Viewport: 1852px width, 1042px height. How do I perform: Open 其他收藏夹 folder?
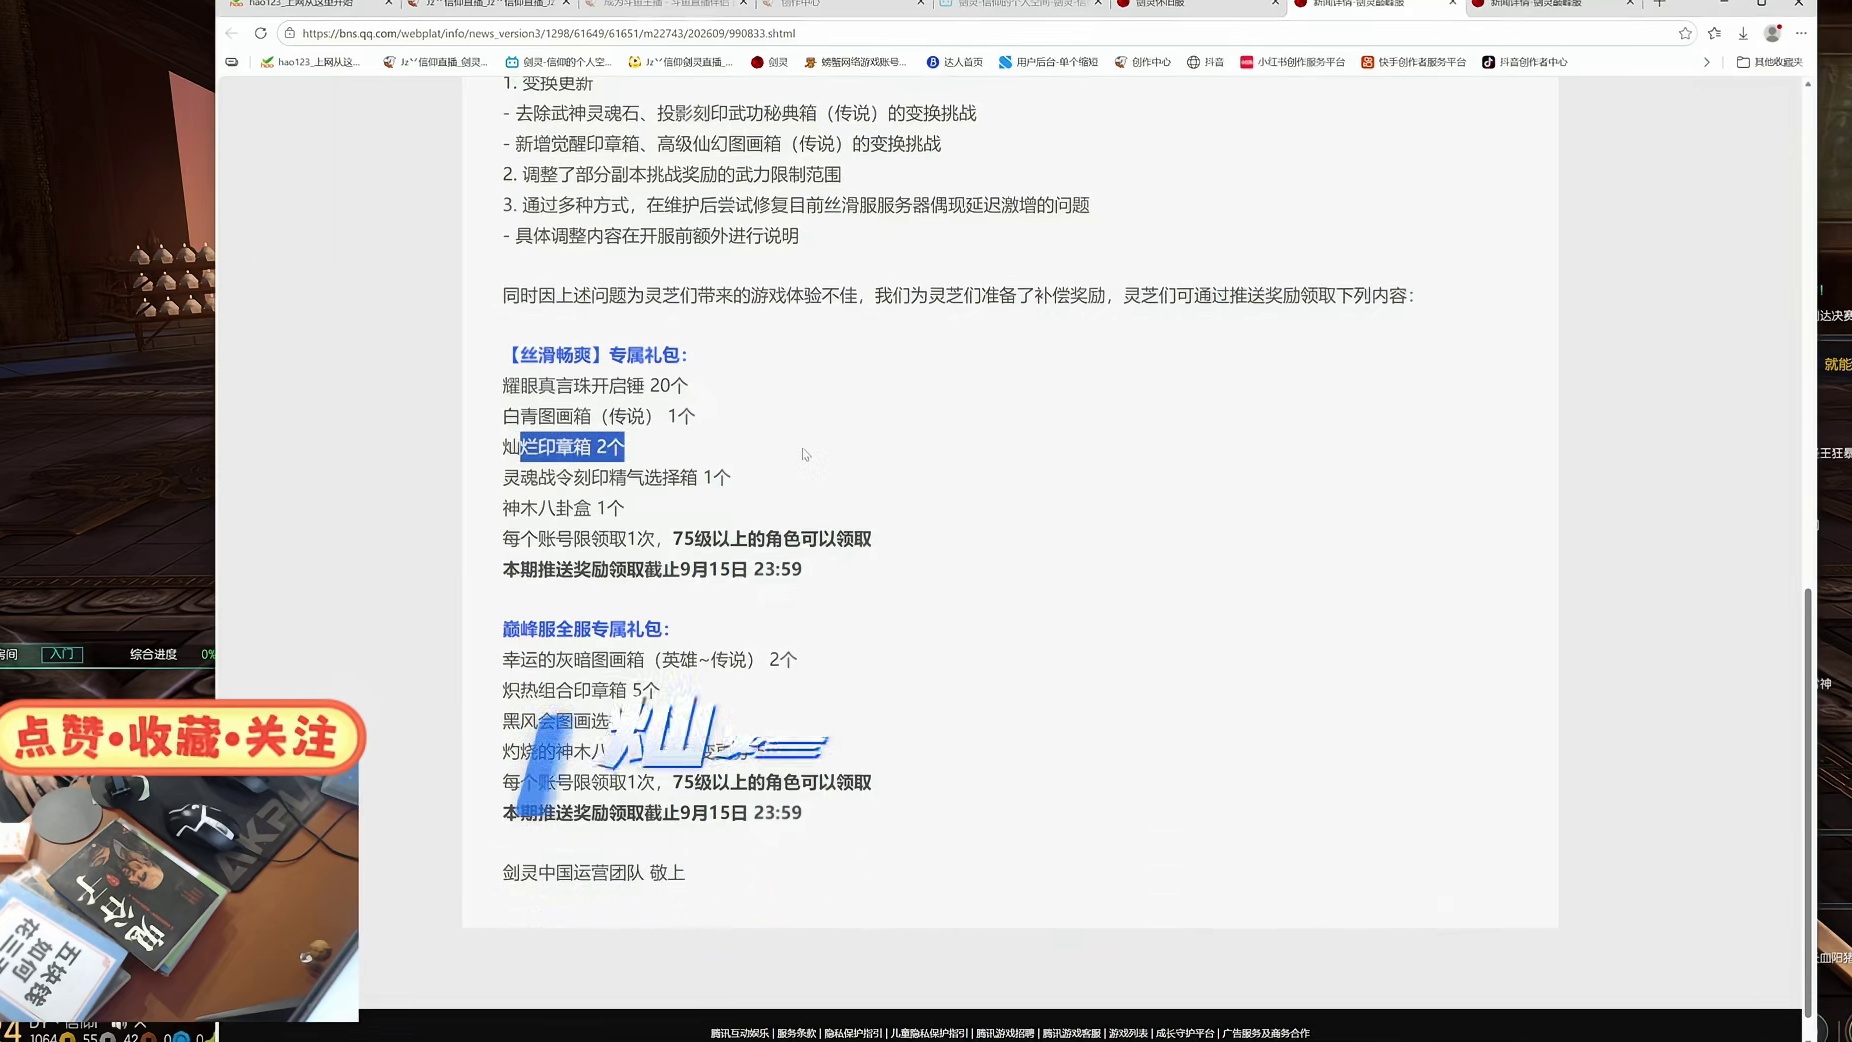tap(1769, 62)
